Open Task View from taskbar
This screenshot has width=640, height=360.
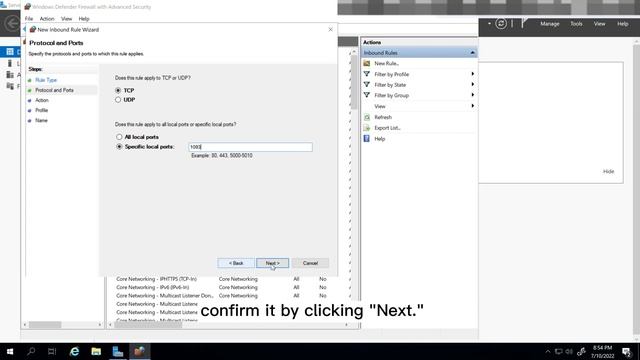tap(52, 351)
